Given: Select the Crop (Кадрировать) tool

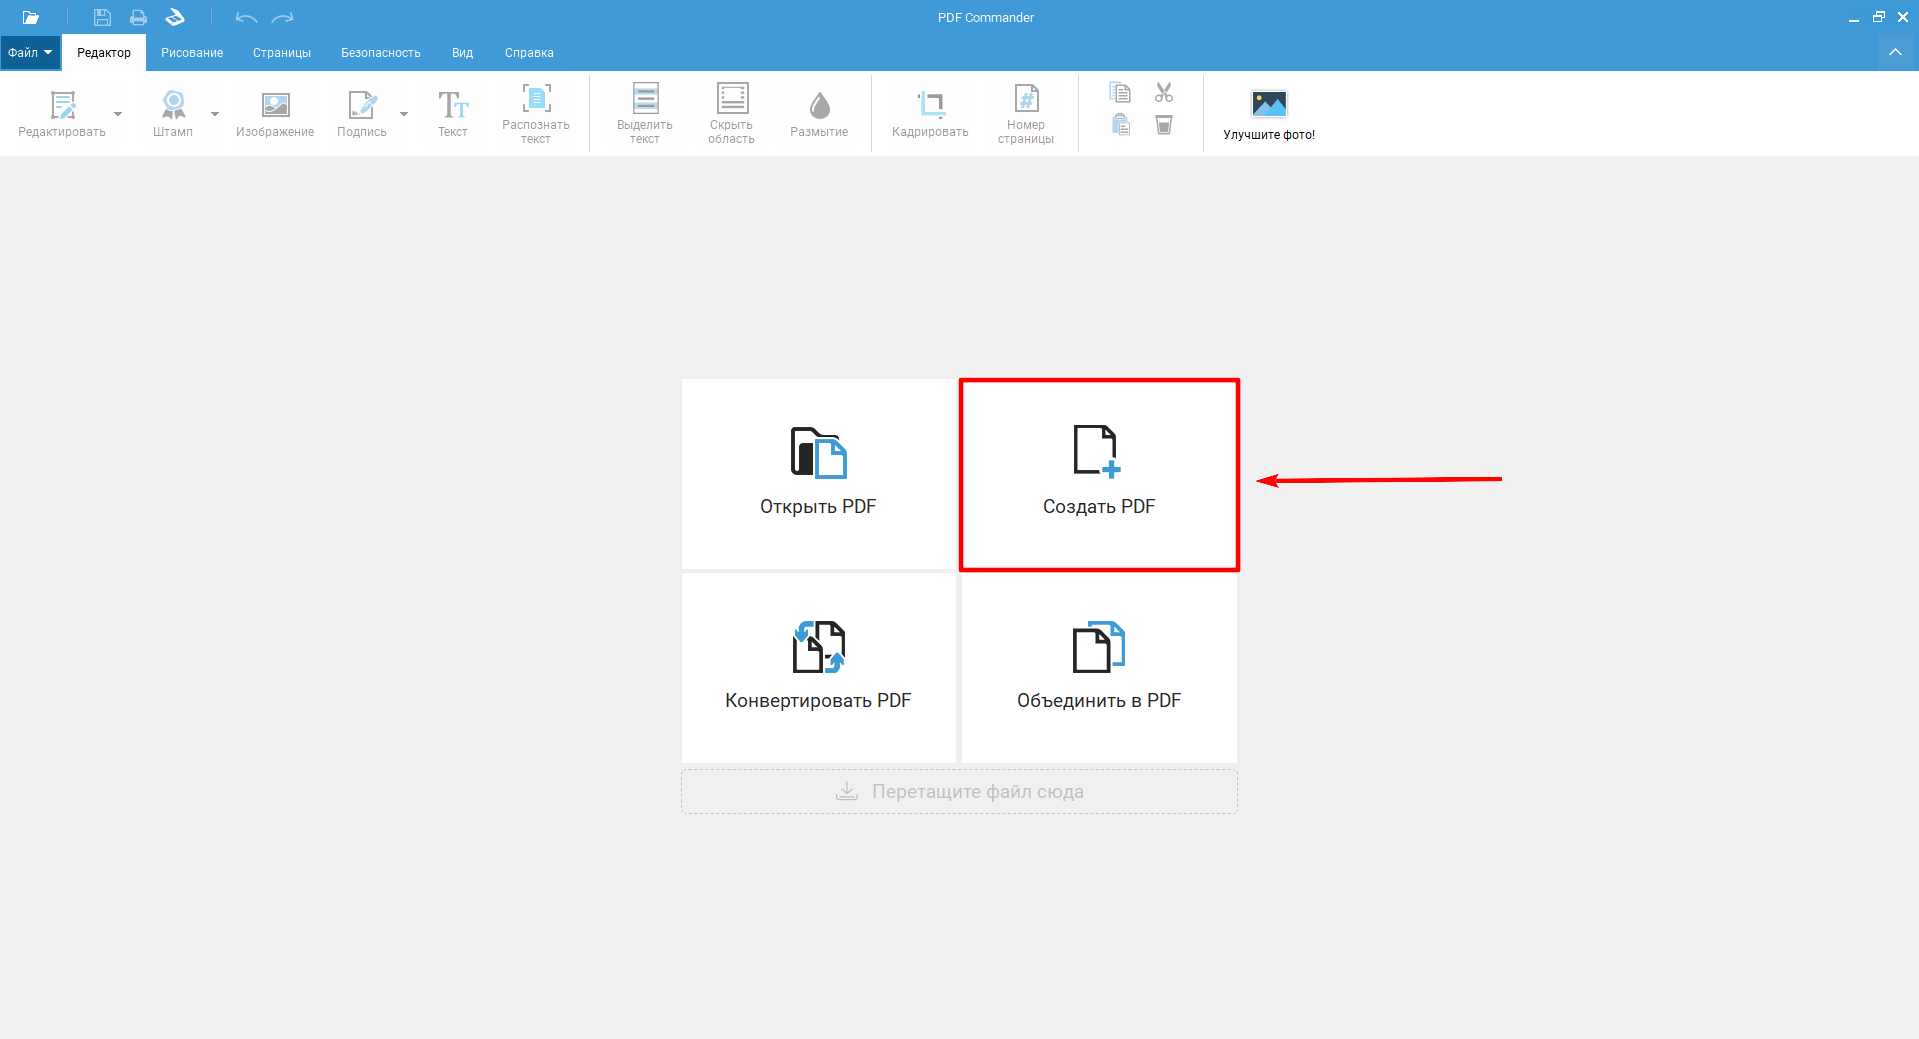Looking at the screenshot, I should pyautogui.click(x=930, y=105).
